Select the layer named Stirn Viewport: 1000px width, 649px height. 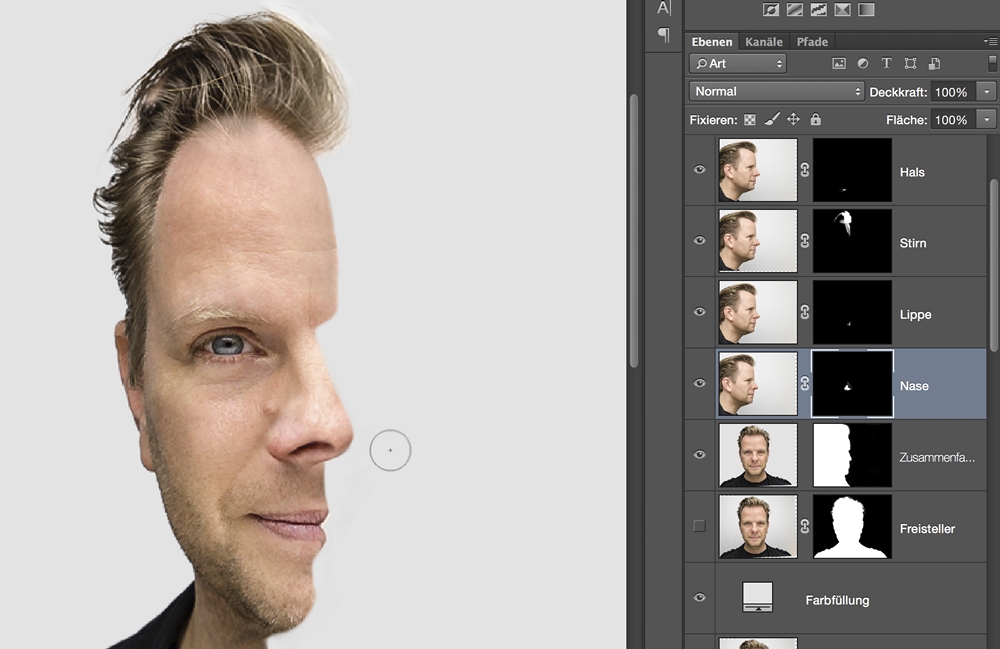(913, 243)
